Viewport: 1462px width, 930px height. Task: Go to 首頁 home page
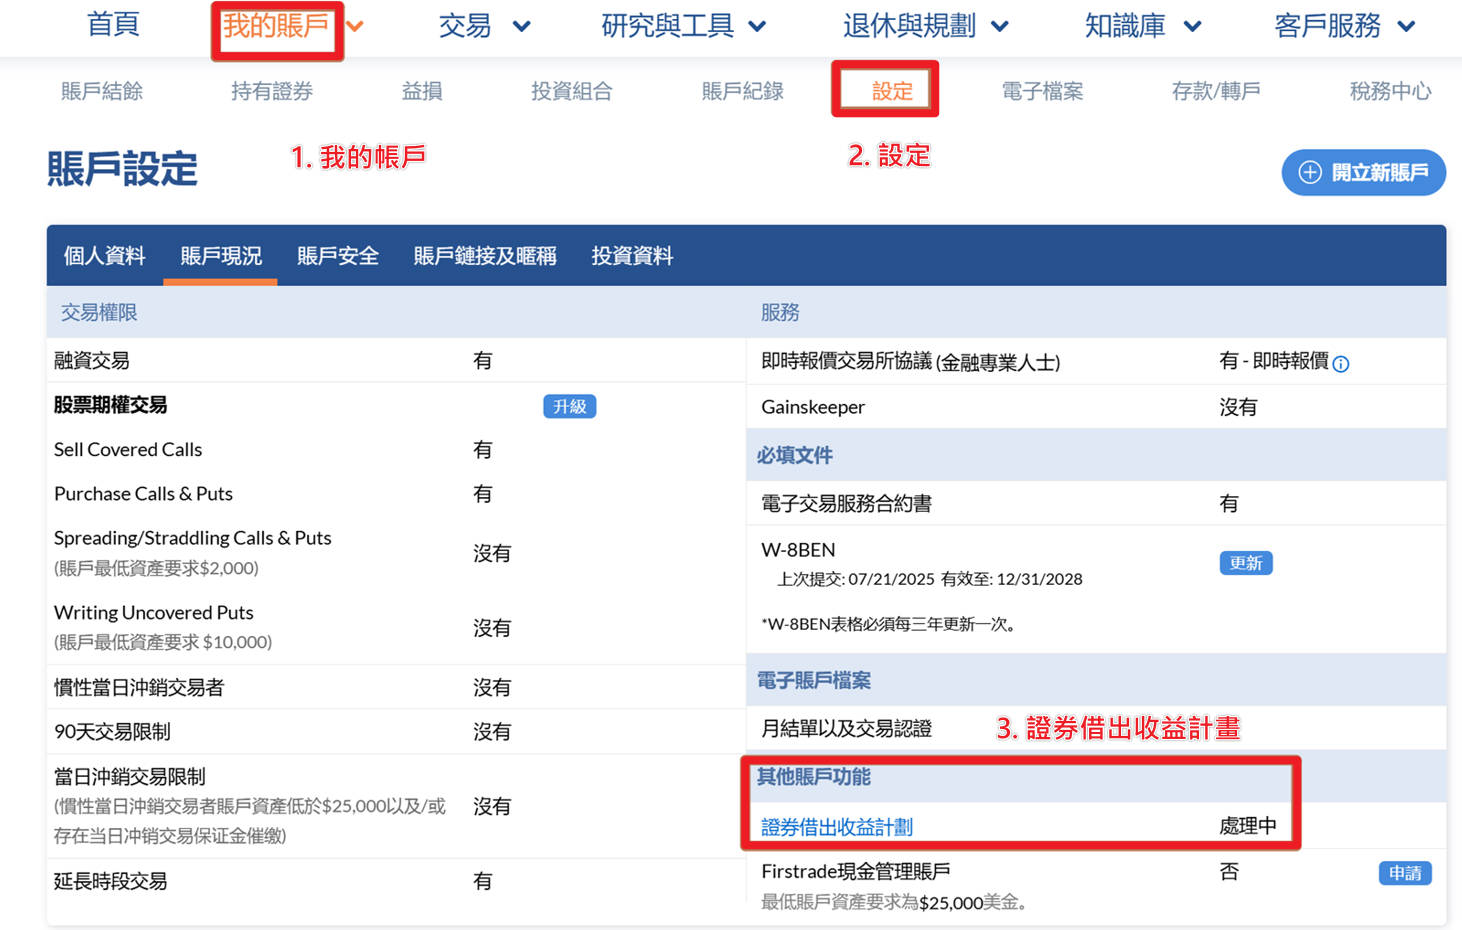click(113, 25)
